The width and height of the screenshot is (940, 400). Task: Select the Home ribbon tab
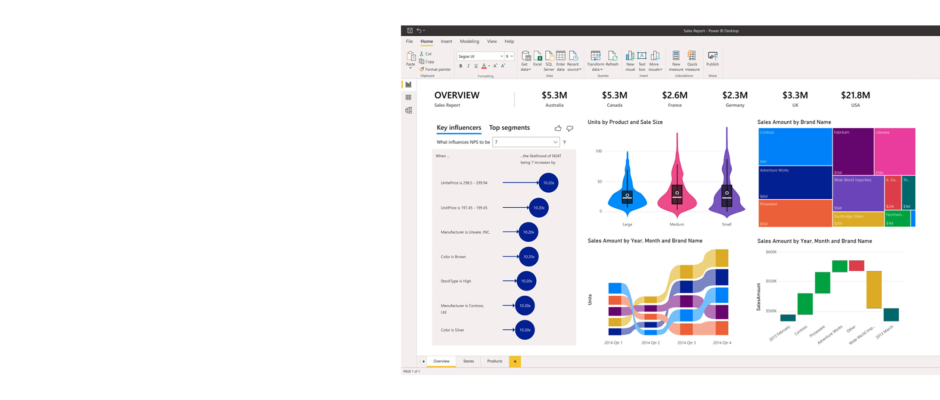coord(427,41)
